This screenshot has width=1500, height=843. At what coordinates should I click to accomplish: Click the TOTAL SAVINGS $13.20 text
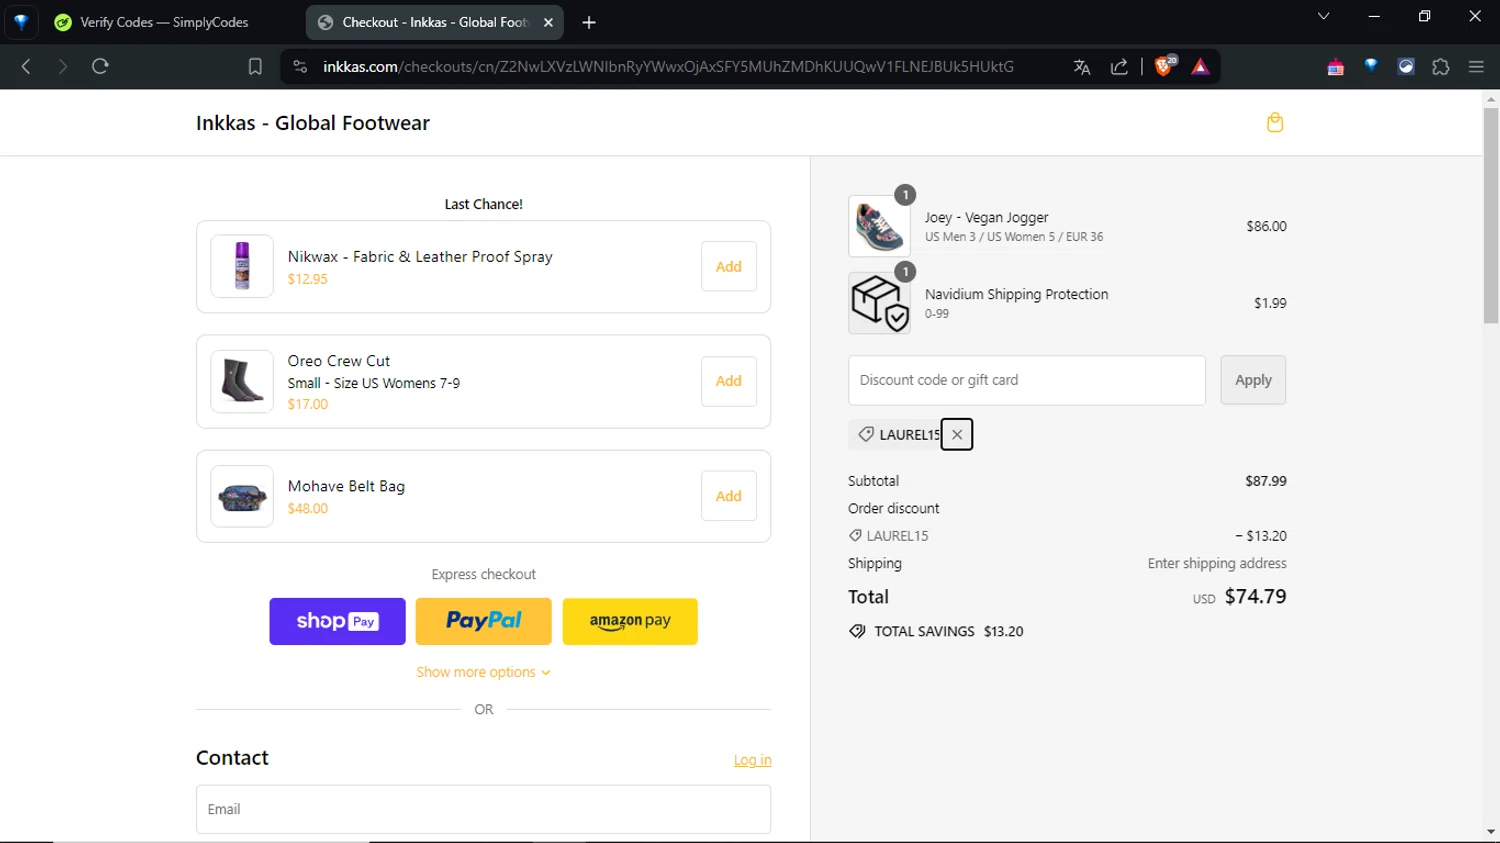coord(948,632)
